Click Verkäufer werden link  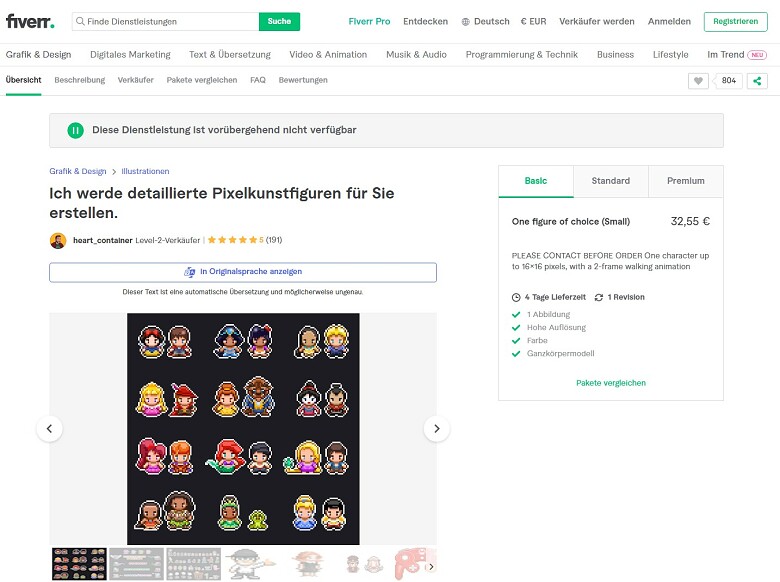tap(596, 21)
